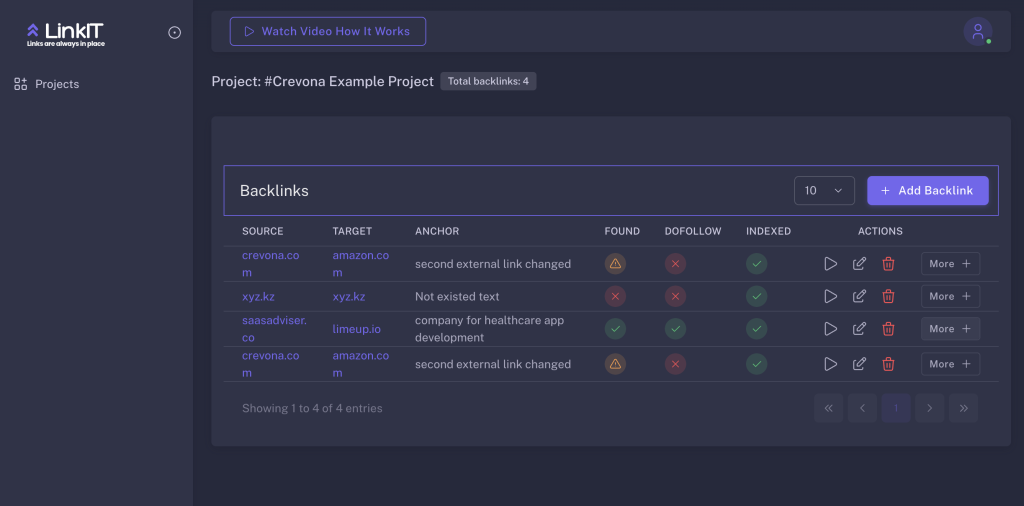Click the Dofollow checkmark for limeup.io row

coord(675,329)
